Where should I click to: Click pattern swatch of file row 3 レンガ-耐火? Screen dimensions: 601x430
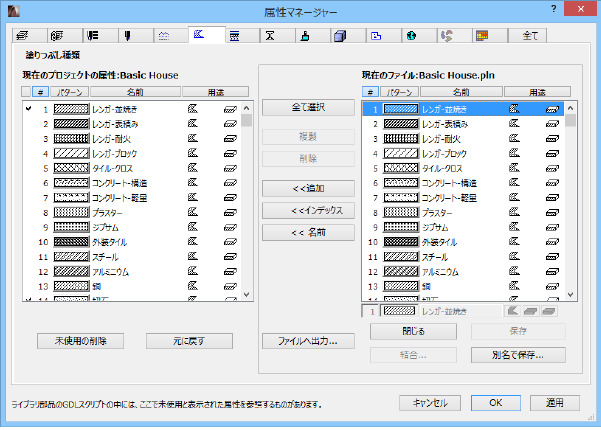coord(401,139)
